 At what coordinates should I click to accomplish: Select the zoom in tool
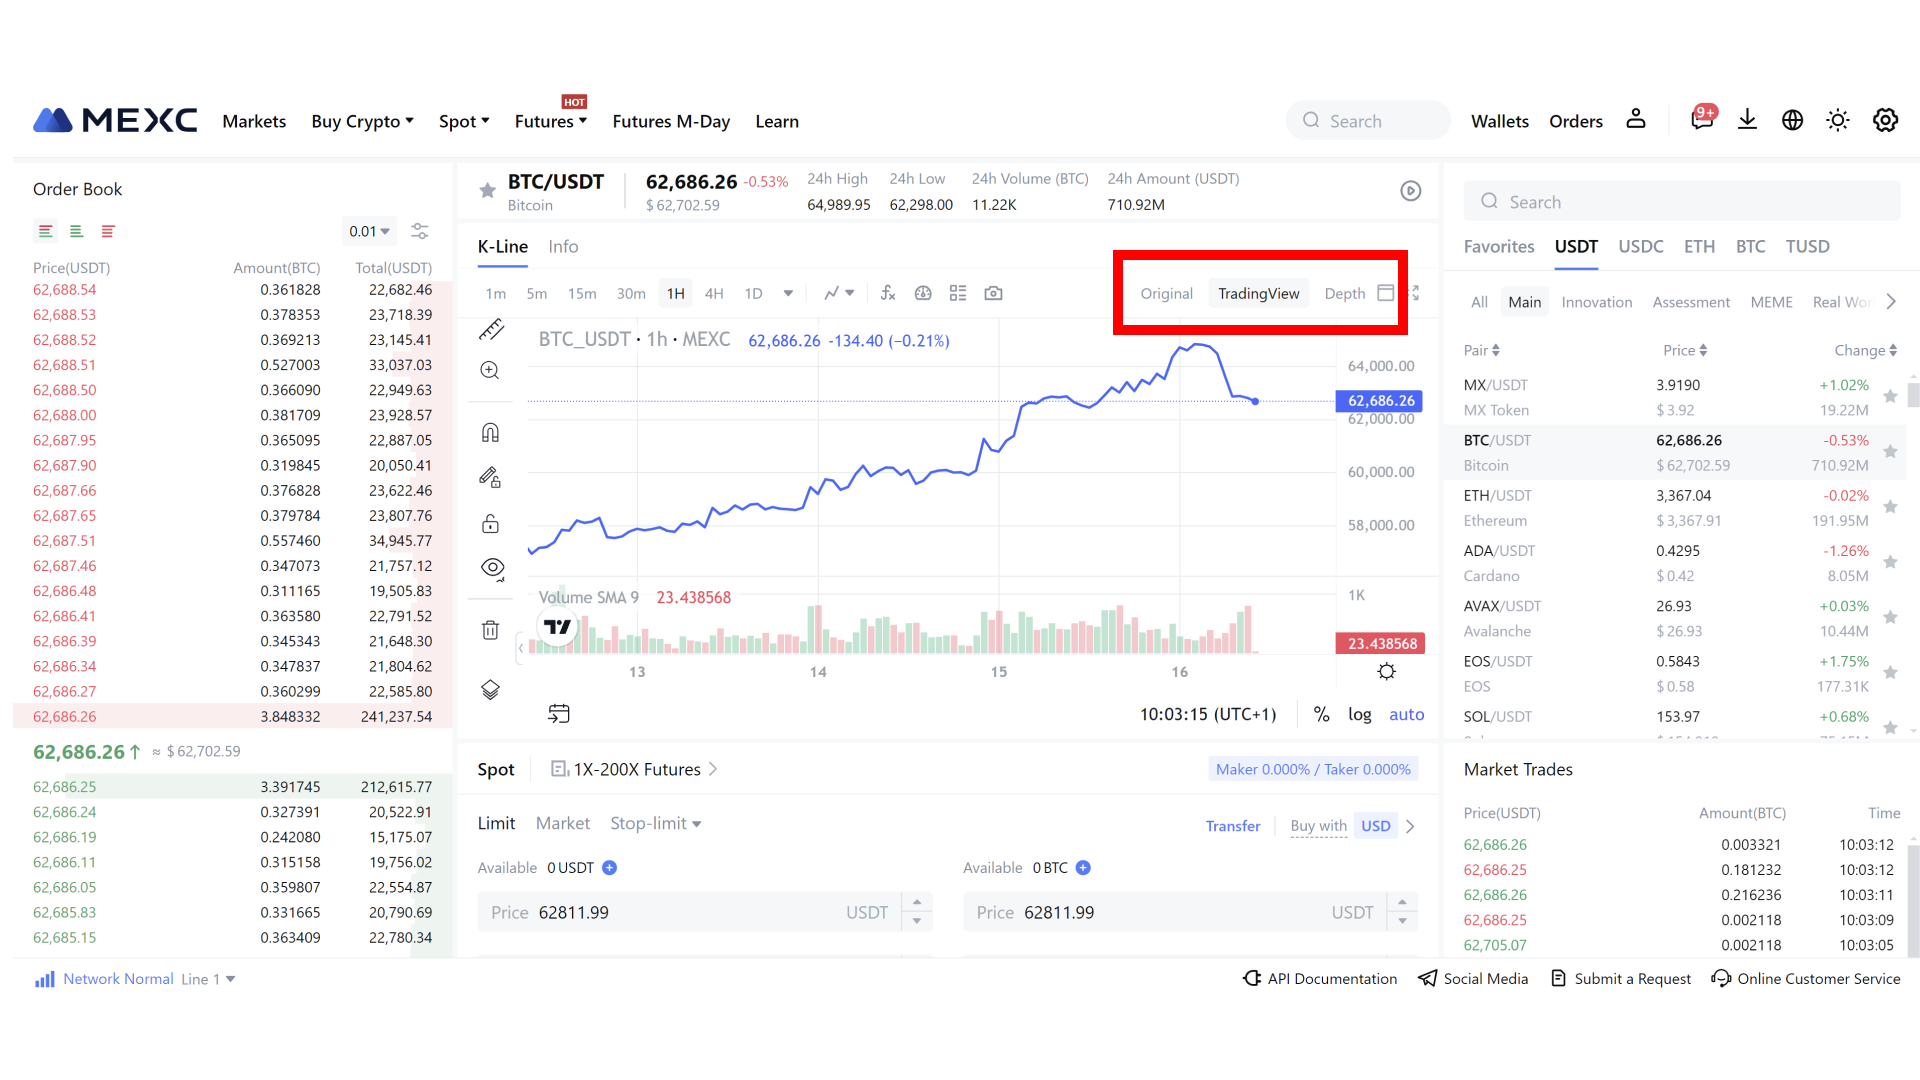click(490, 370)
